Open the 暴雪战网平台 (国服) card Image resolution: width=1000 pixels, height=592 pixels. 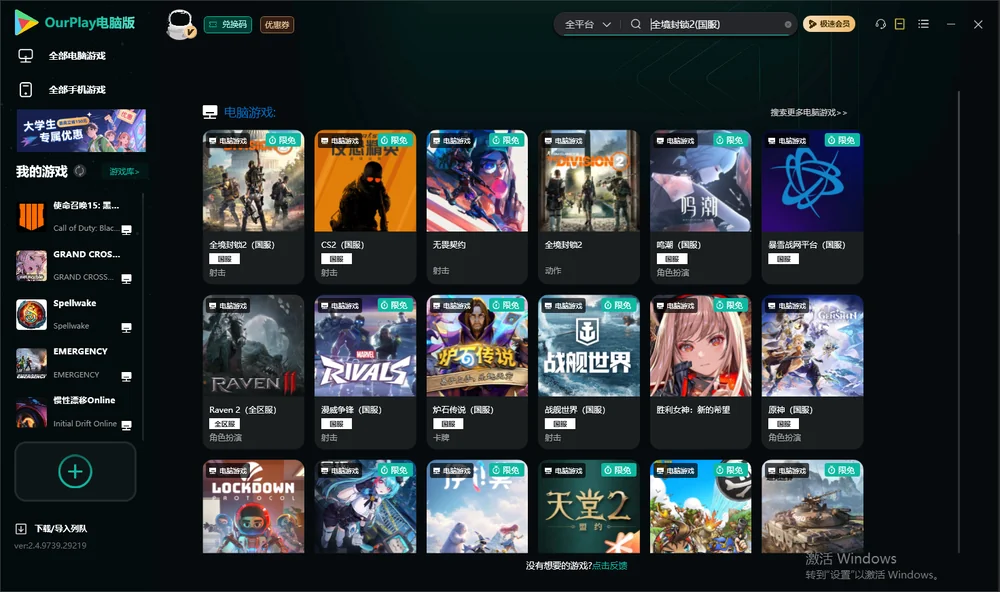click(x=812, y=207)
